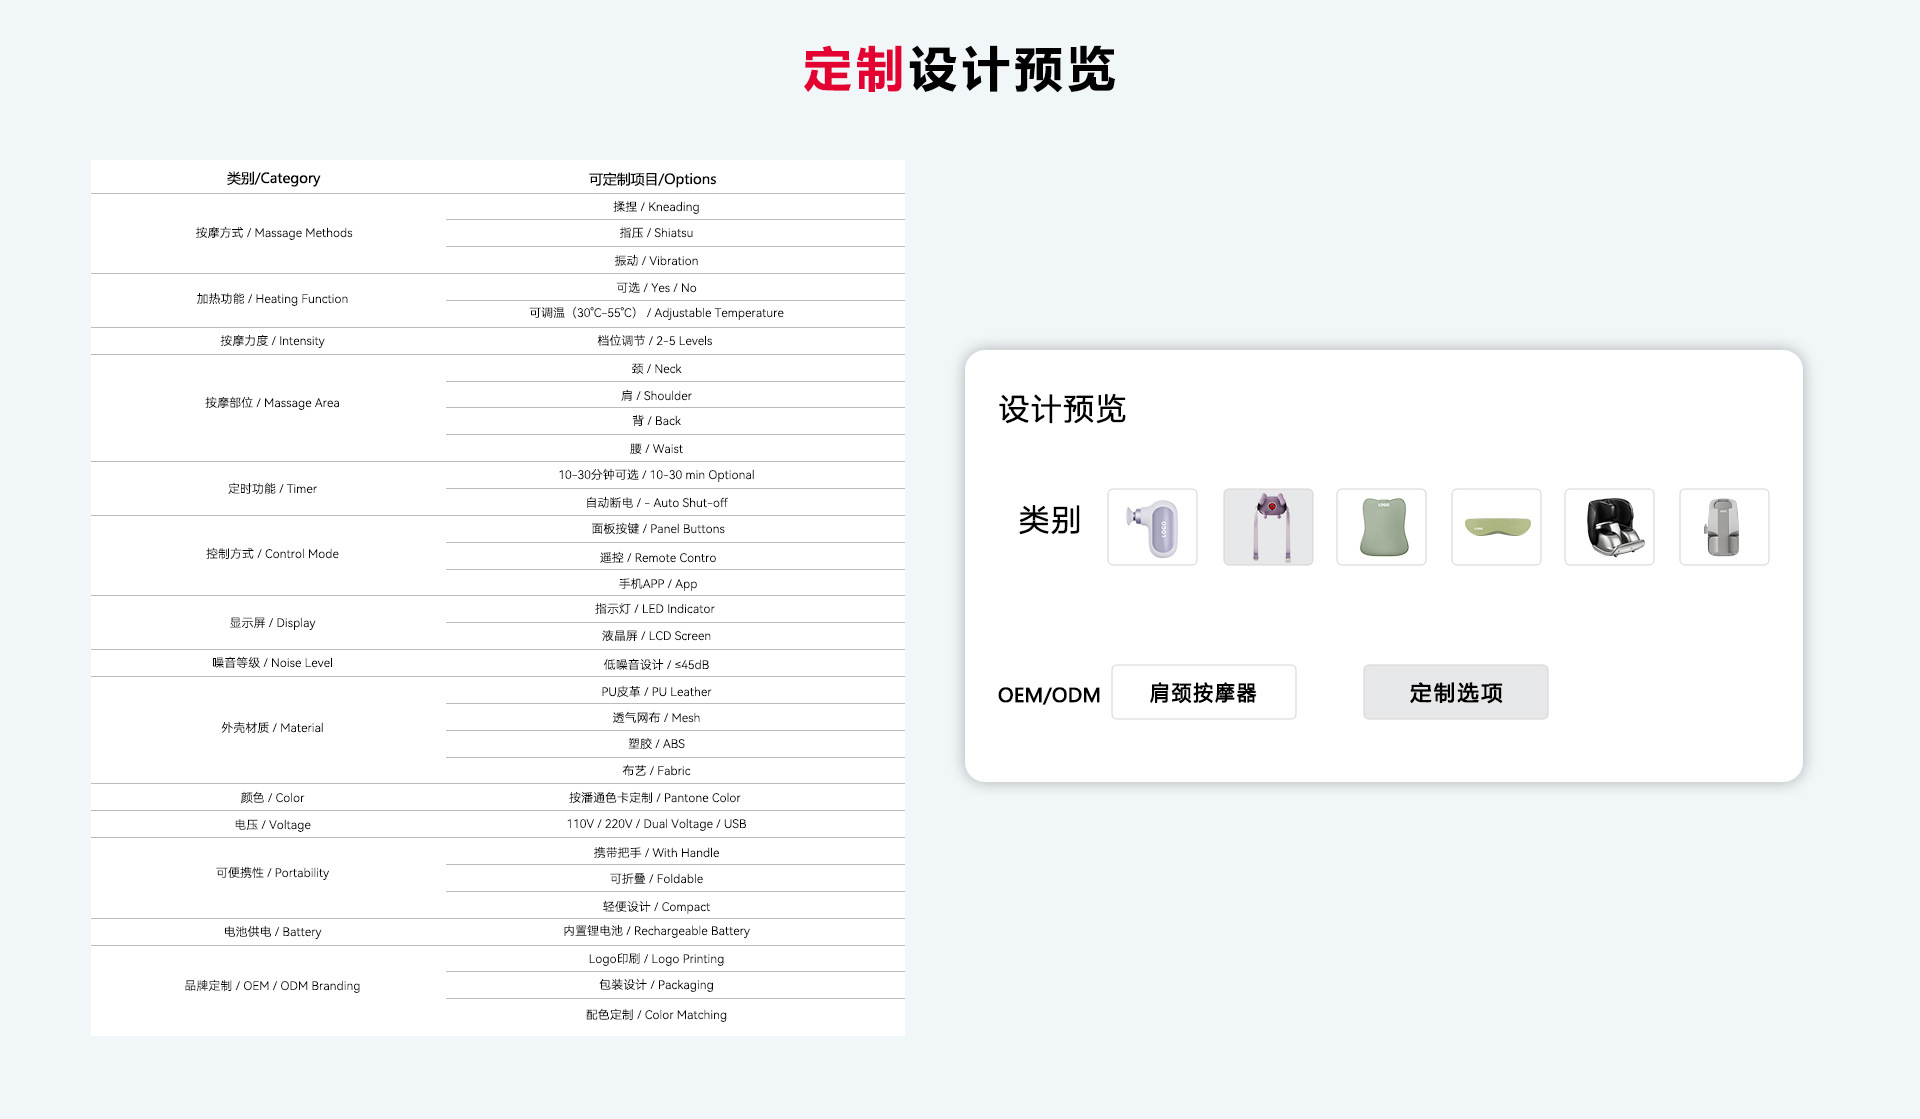This screenshot has width=1920, height=1119.
Task: Click the LCD Screen option row
Action: (x=656, y=636)
